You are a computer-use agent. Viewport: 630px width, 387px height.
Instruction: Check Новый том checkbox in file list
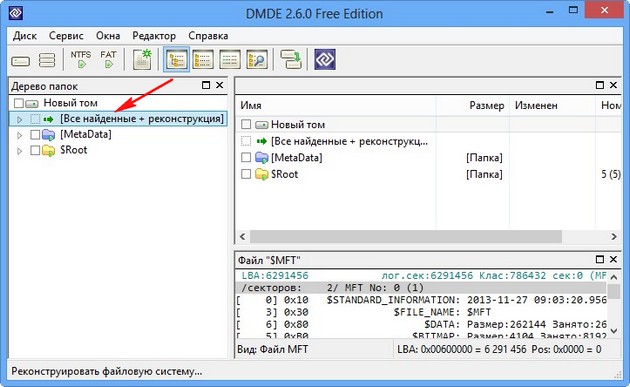tap(246, 125)
